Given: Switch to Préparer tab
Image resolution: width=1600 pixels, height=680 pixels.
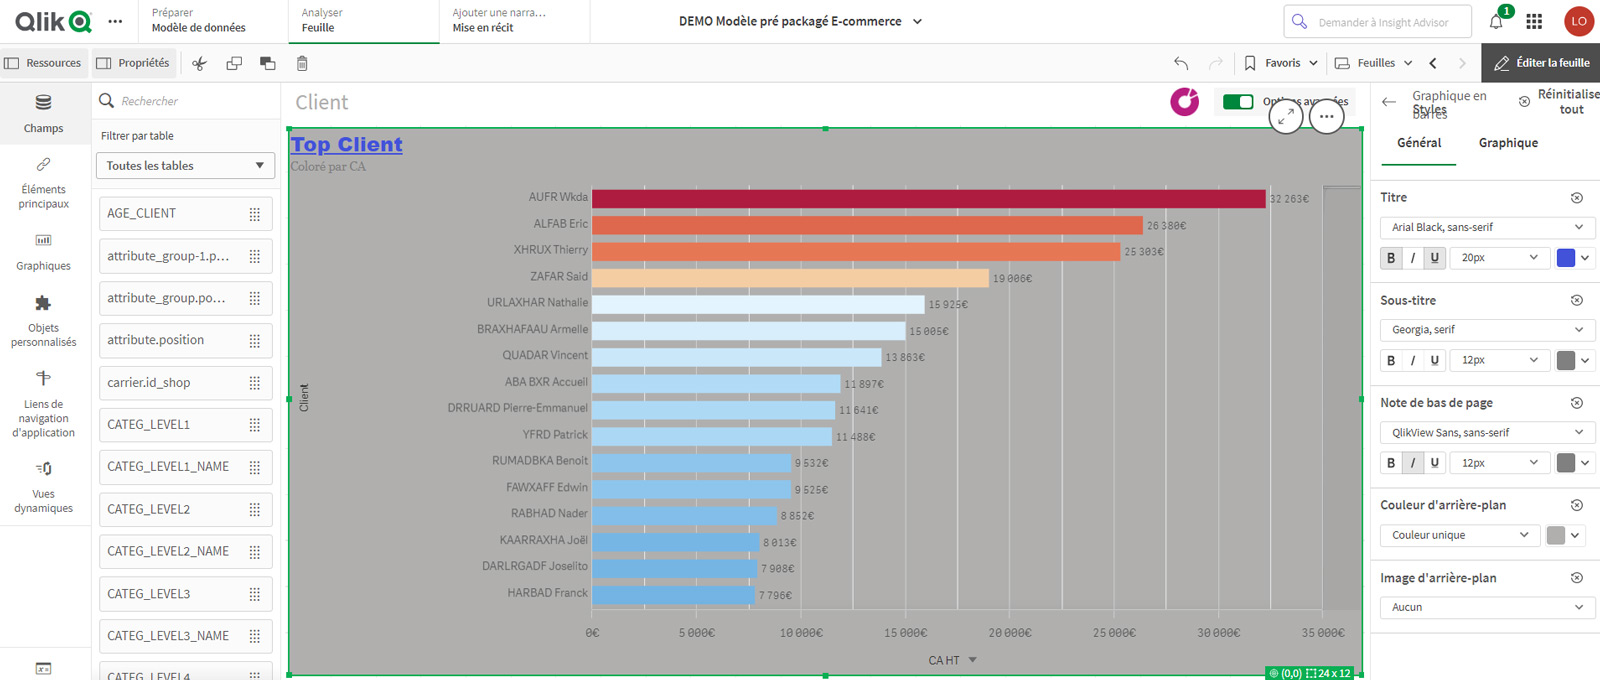Looking at the screenshot, I should click(214, 21).
